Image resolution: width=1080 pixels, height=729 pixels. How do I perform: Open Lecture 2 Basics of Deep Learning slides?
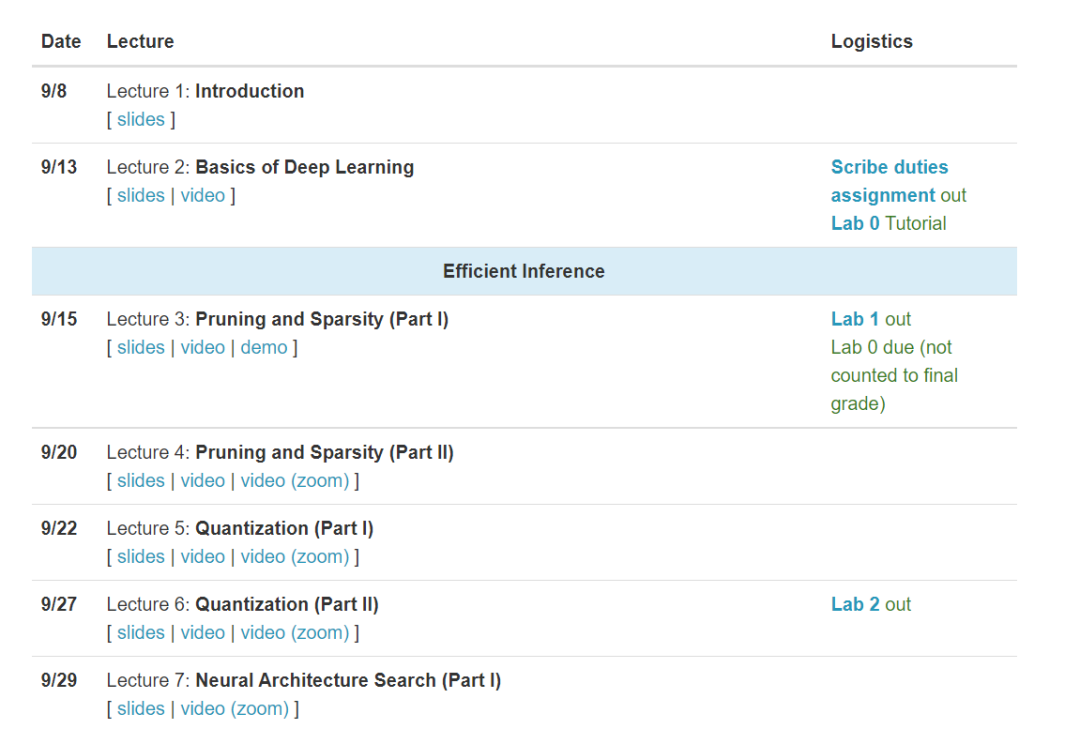(x=140, y=195)
